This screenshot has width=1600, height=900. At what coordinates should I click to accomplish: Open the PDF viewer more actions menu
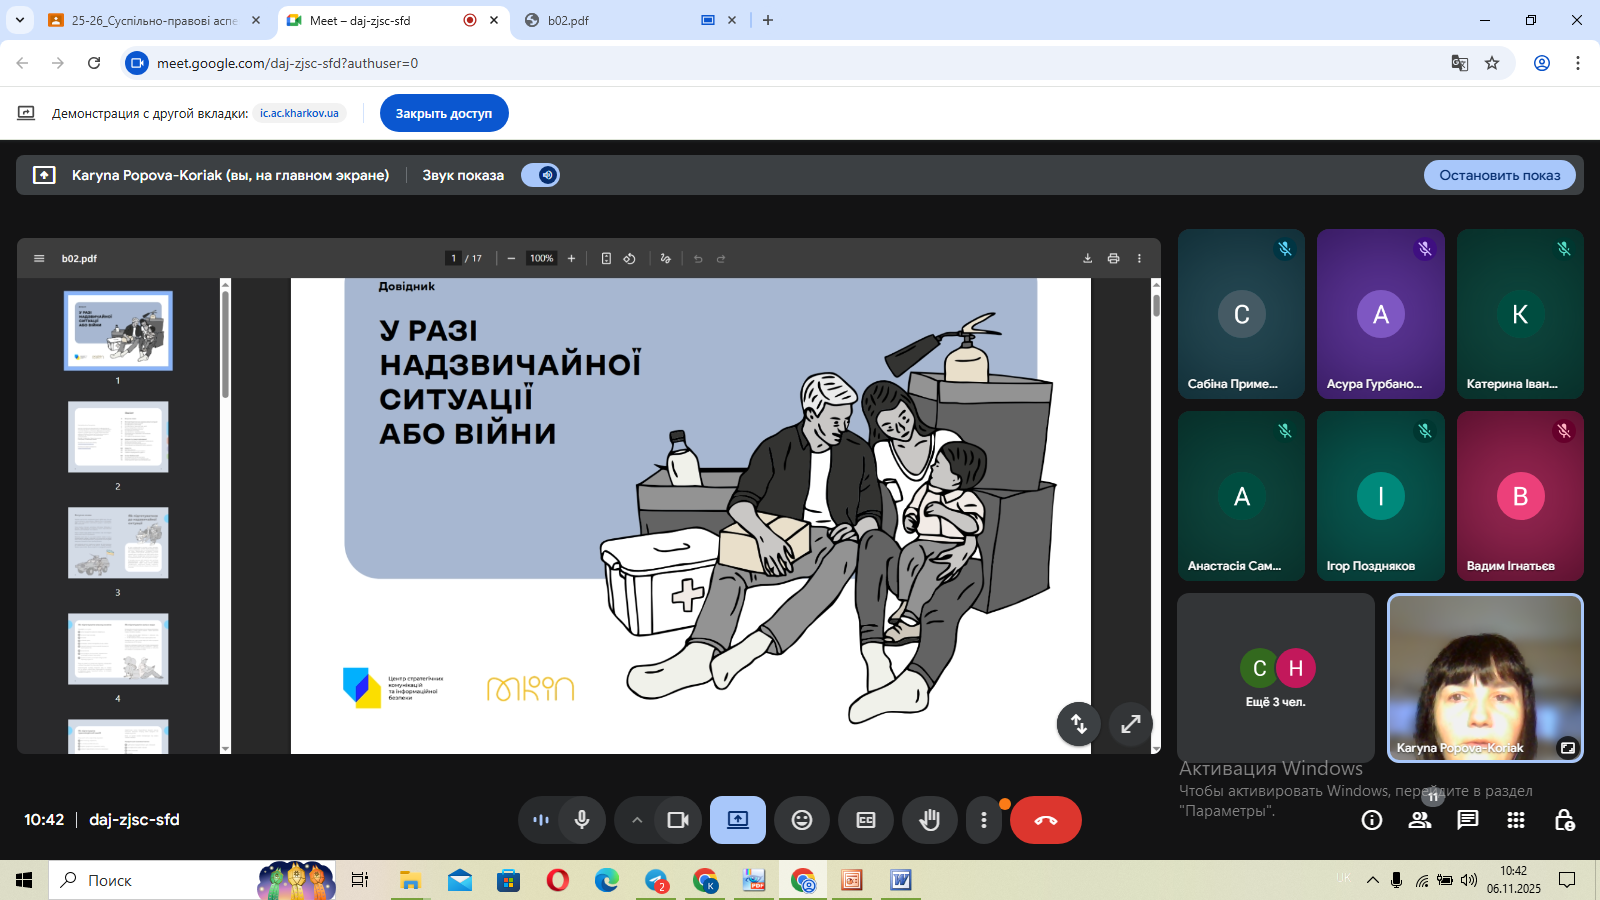coord(1139,258)
